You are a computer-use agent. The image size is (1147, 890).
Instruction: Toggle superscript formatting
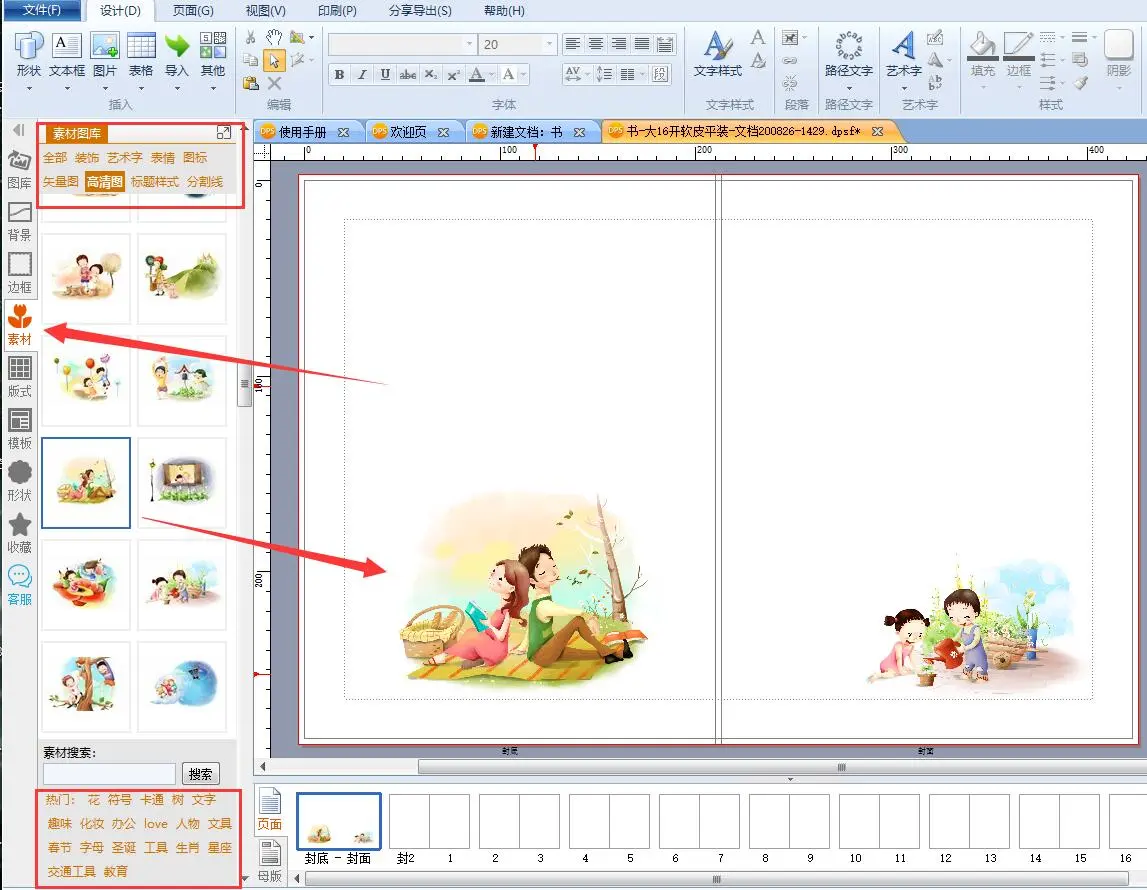click(x=454, y=75)
